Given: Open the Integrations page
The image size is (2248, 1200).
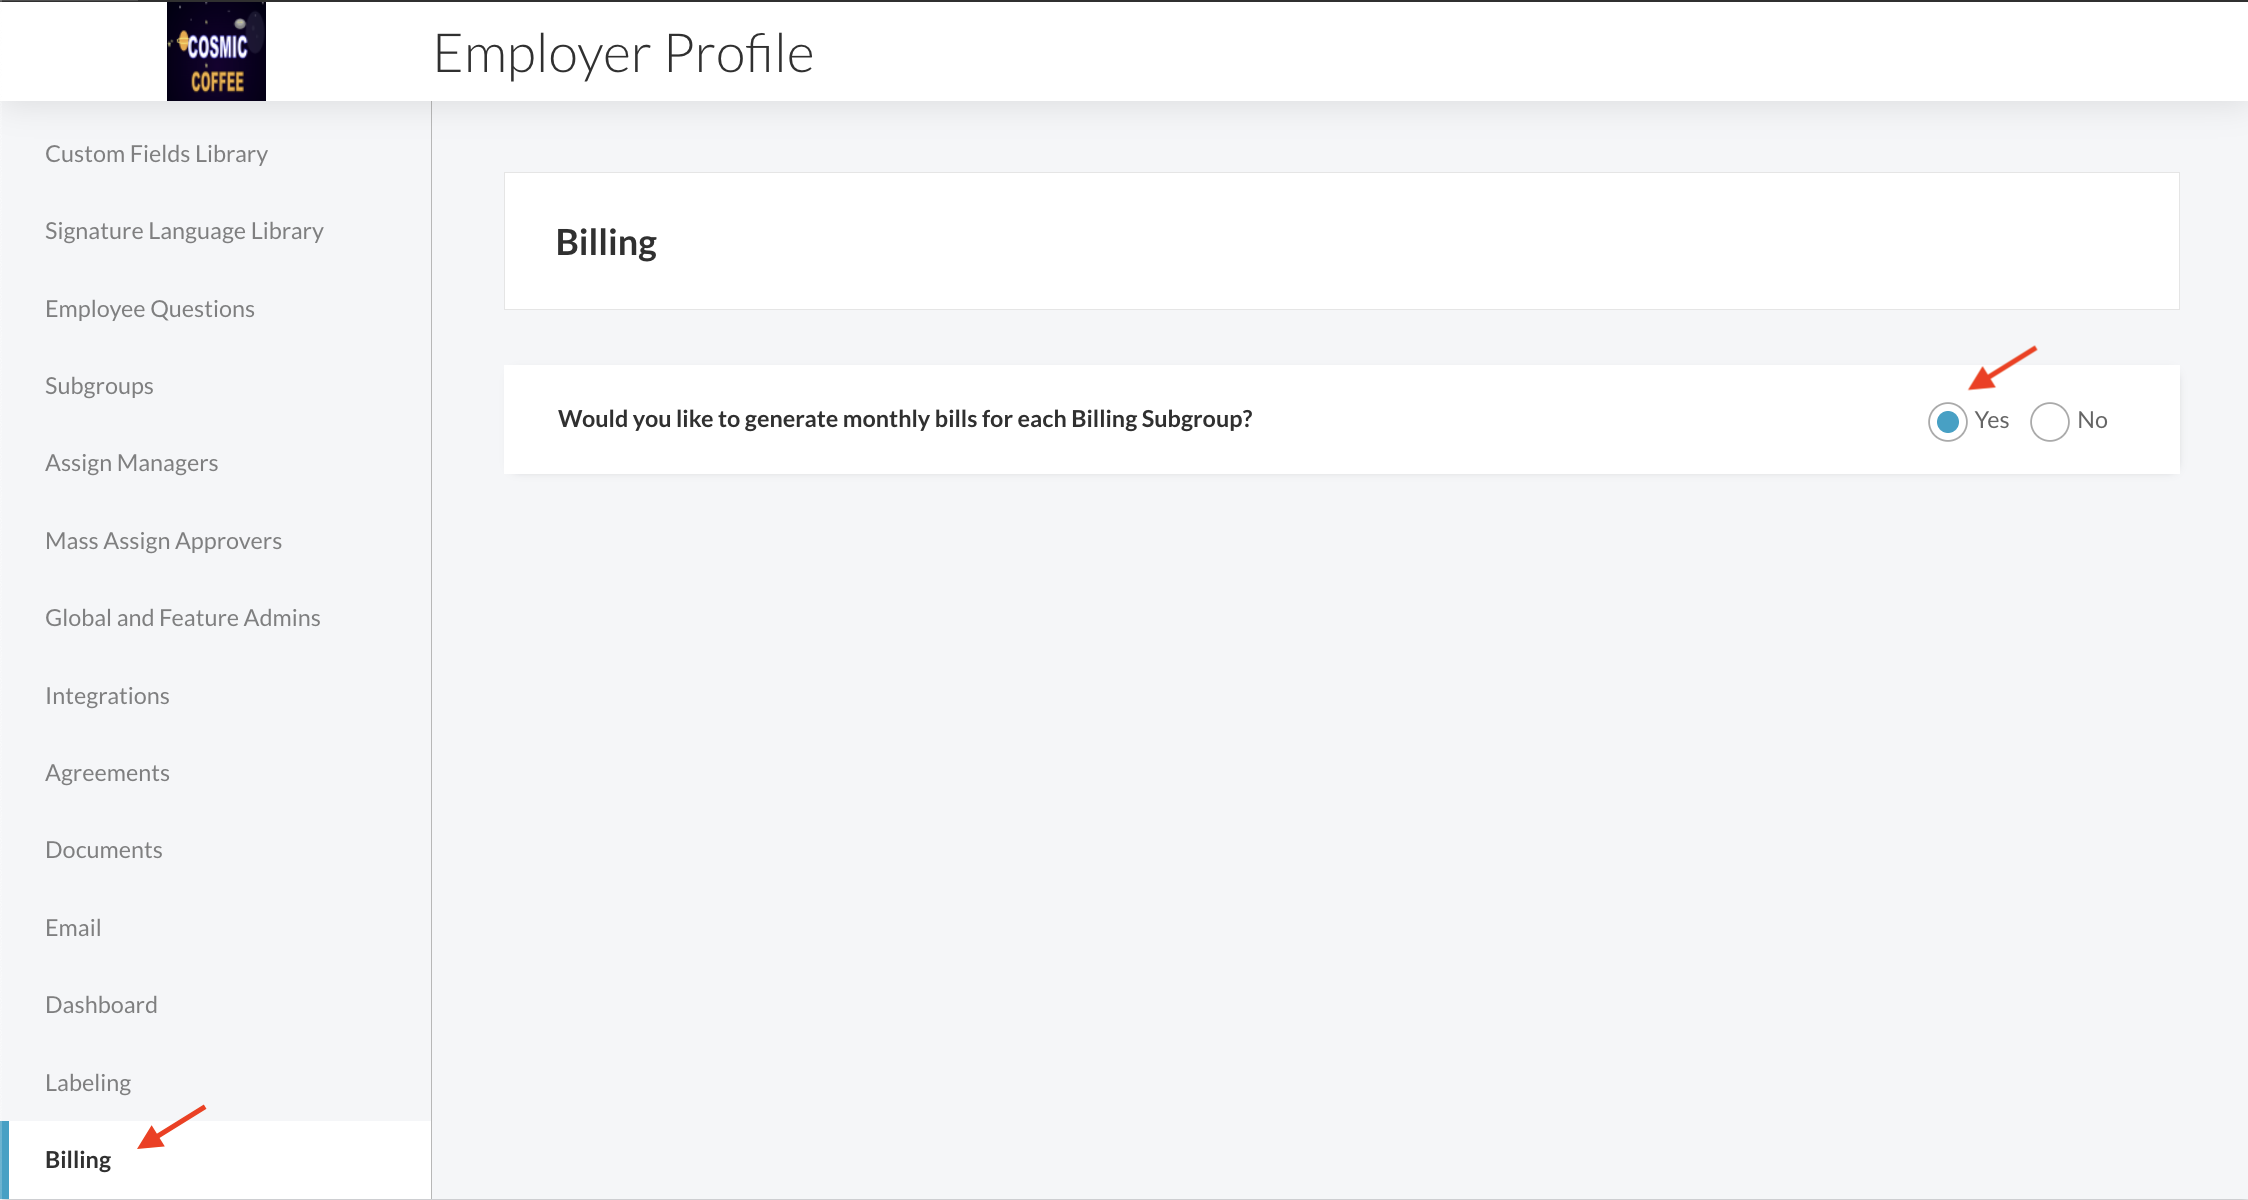Looking at the screenshot, I should point(107,696).
